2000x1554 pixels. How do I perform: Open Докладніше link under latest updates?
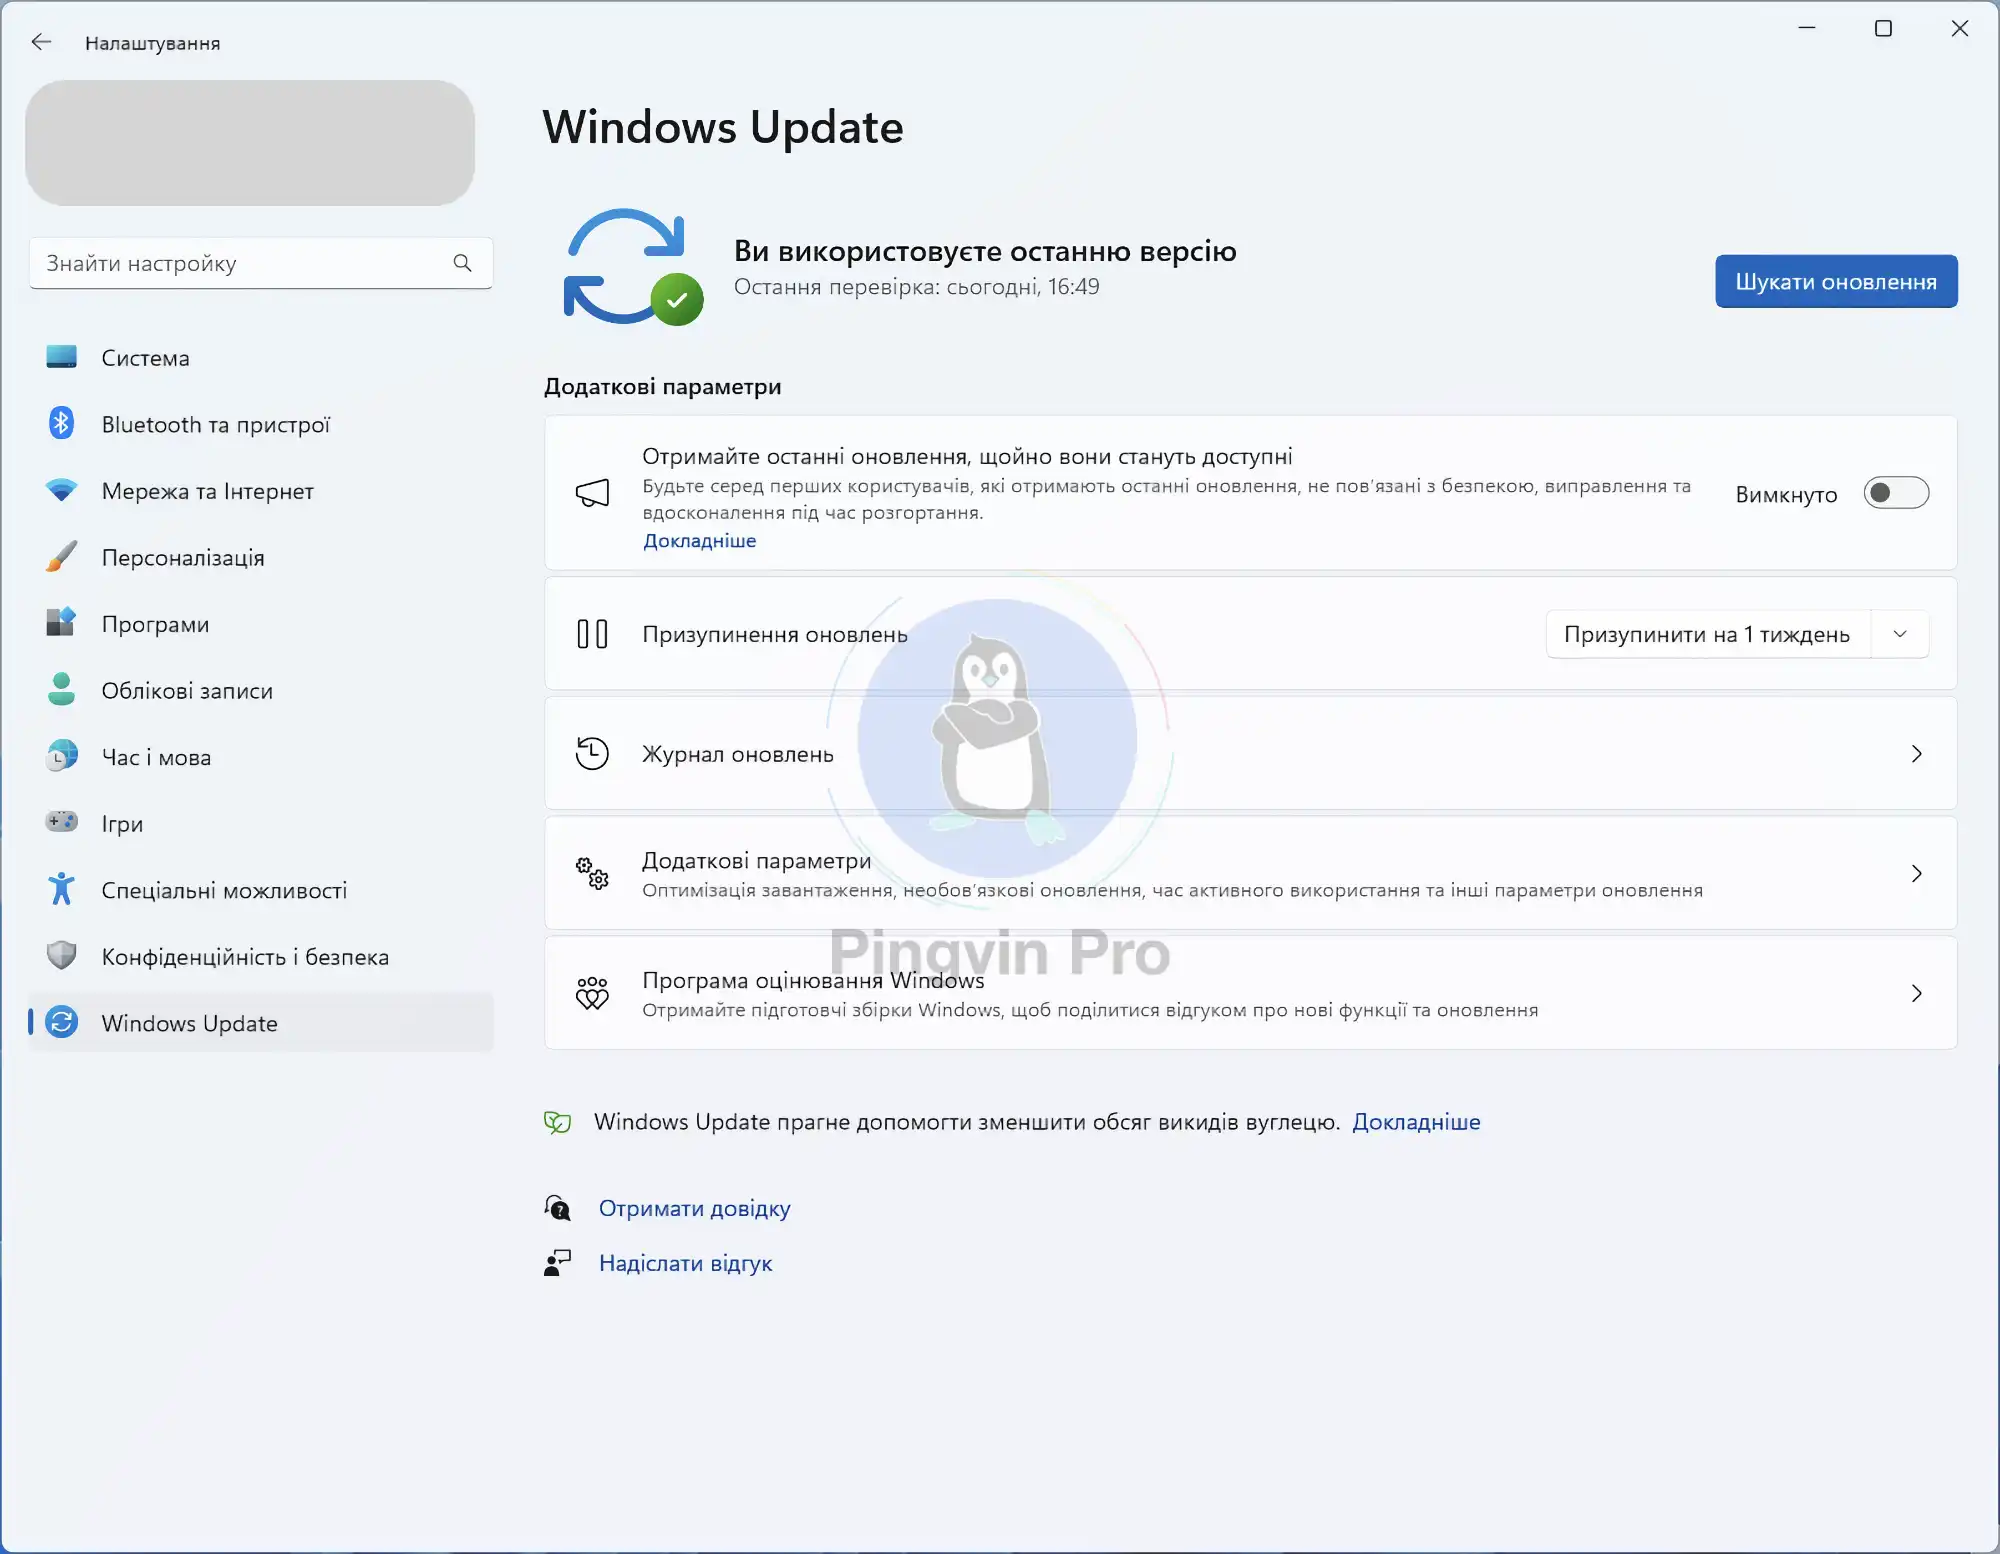(x=699, y=541)
